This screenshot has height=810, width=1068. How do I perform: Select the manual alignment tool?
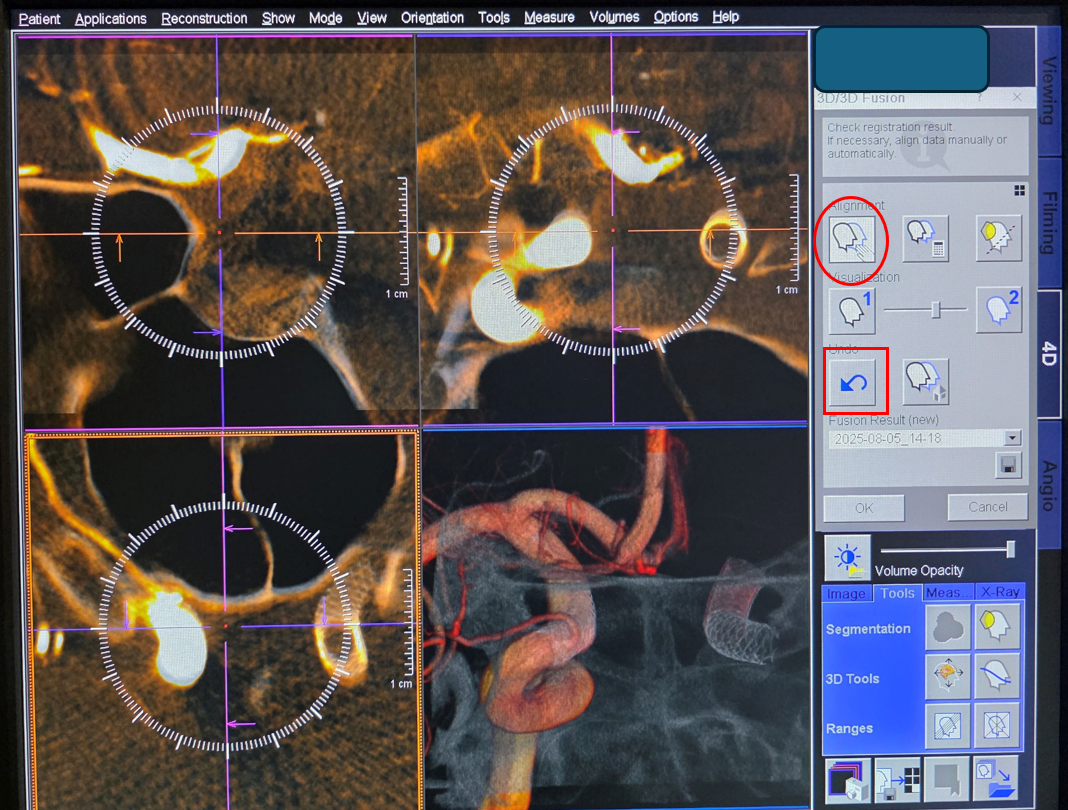coord(853,238)
